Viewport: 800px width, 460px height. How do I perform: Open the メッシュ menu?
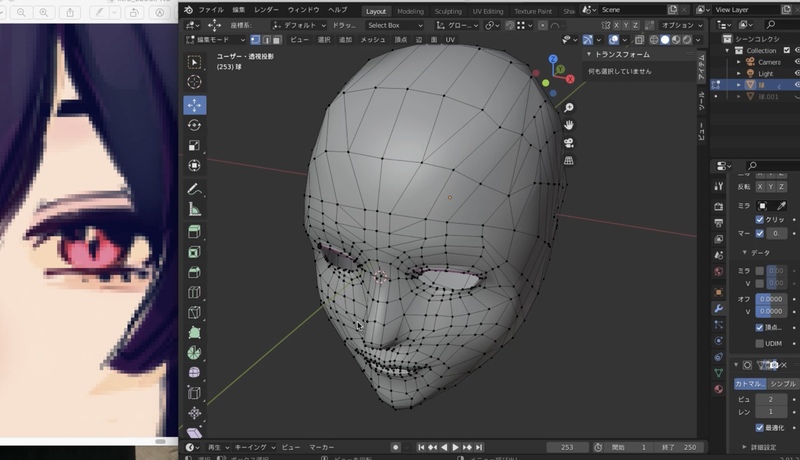(x=373, y=39)
